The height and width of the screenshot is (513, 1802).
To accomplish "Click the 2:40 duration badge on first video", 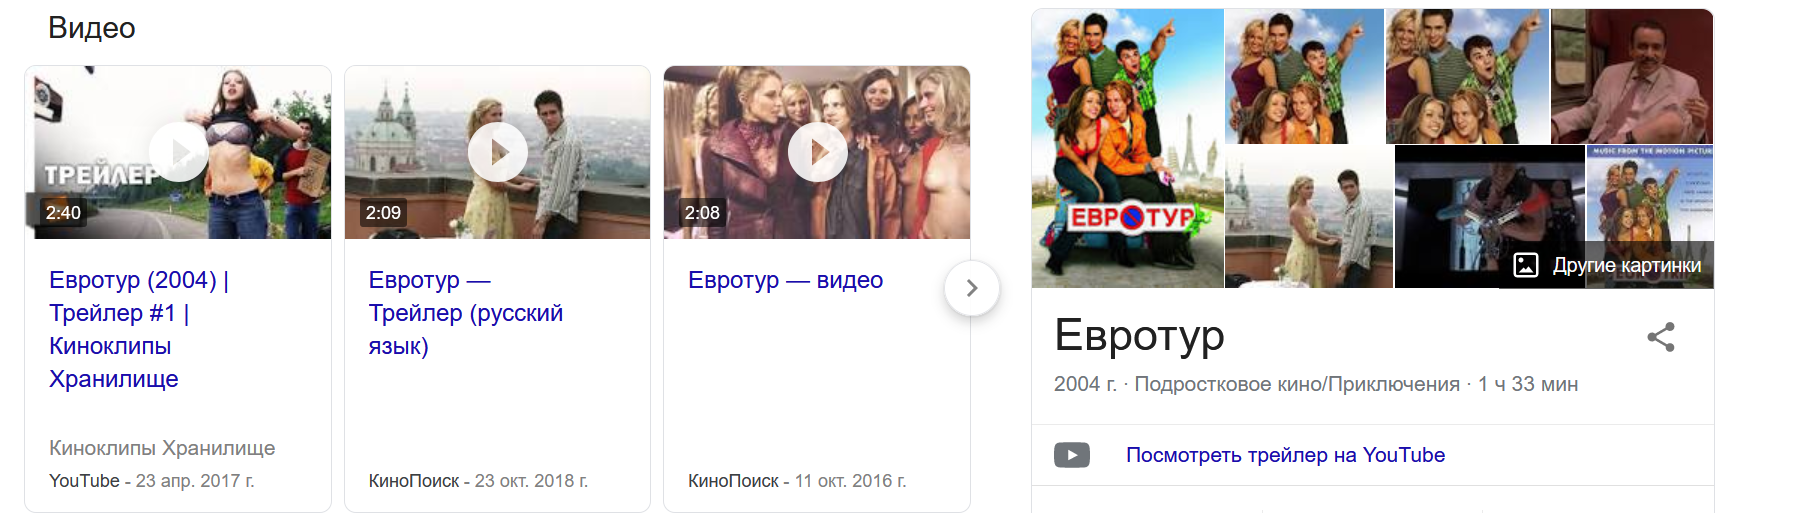I will coord(63,212).
